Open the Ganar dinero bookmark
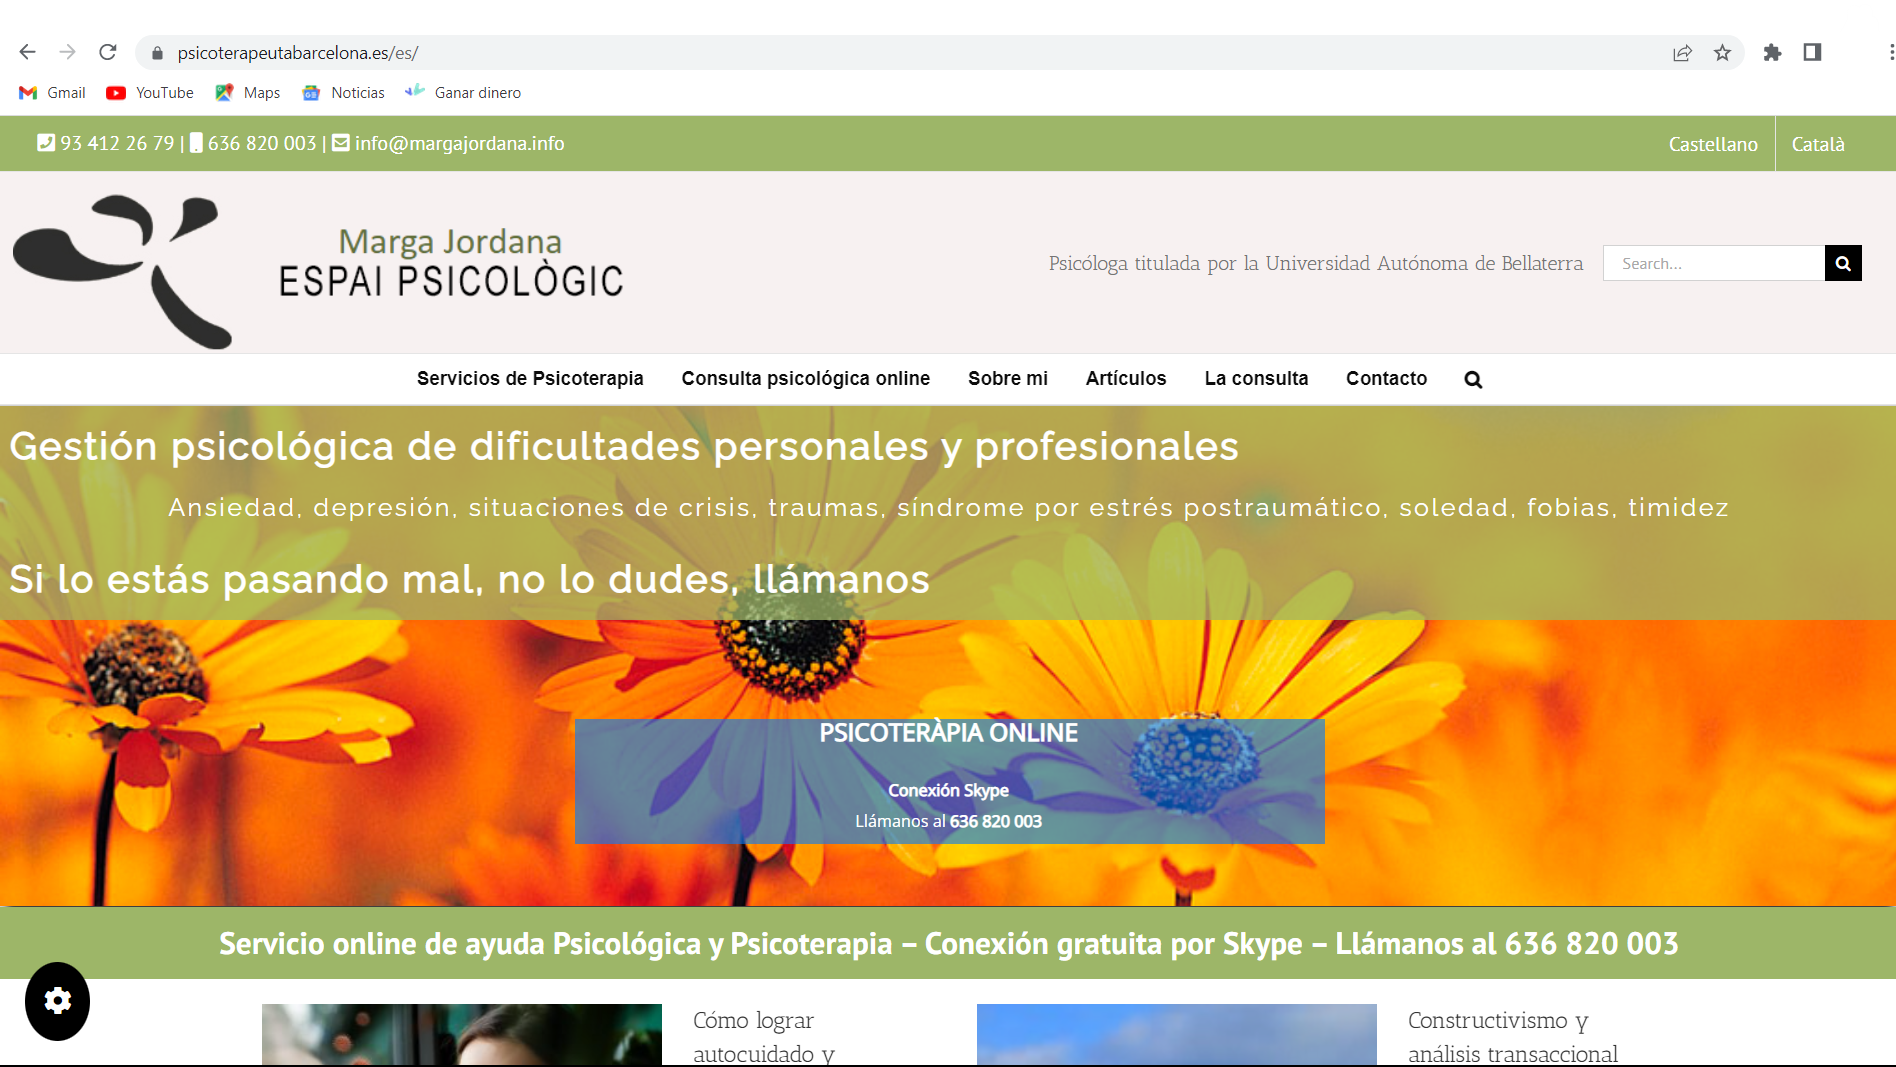Screen dimensions: 1896x1067 463,93
